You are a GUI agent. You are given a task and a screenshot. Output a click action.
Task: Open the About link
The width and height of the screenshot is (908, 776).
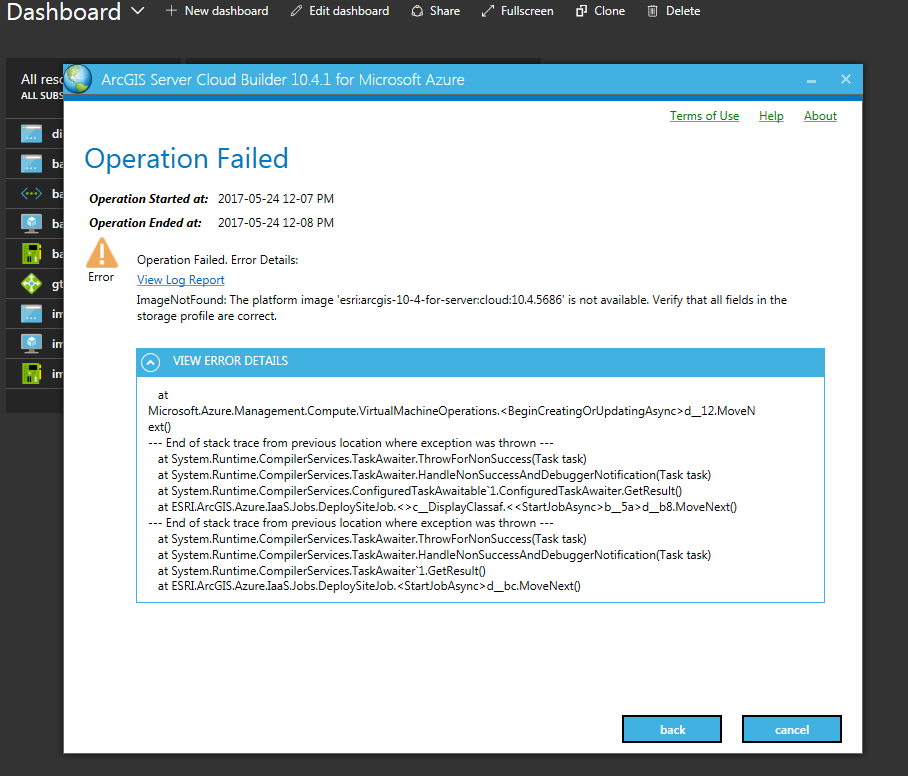point(820,116)
